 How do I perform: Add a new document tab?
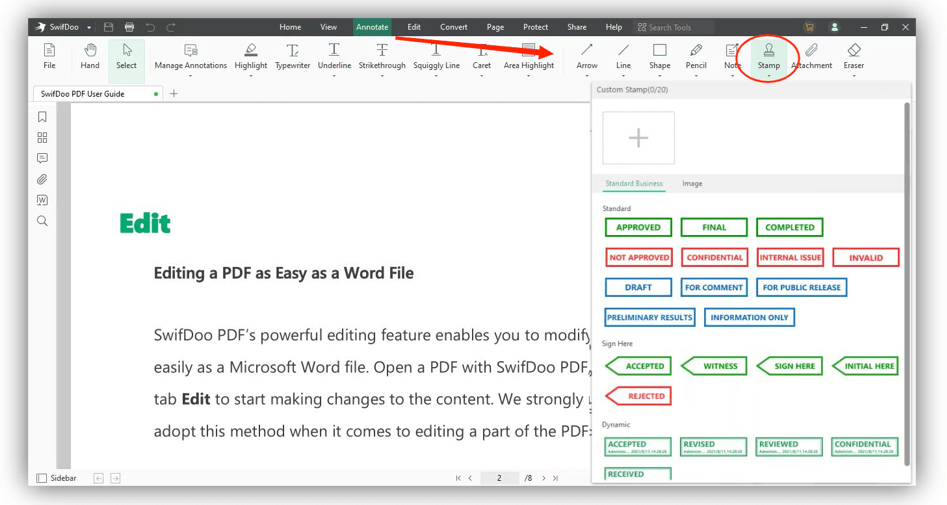tap(174, 94)
